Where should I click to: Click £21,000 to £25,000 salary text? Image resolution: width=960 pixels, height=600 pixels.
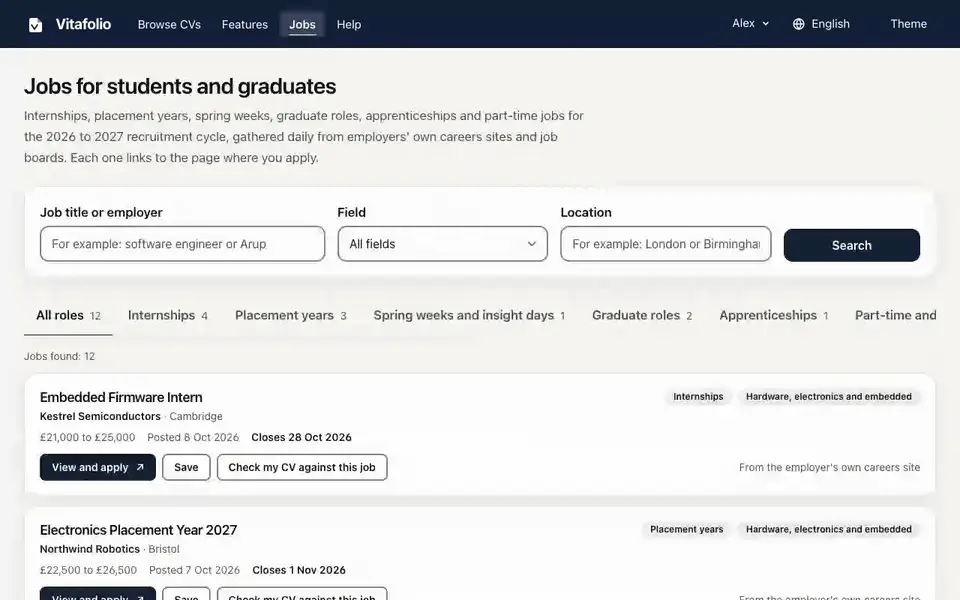coord(88,437)
